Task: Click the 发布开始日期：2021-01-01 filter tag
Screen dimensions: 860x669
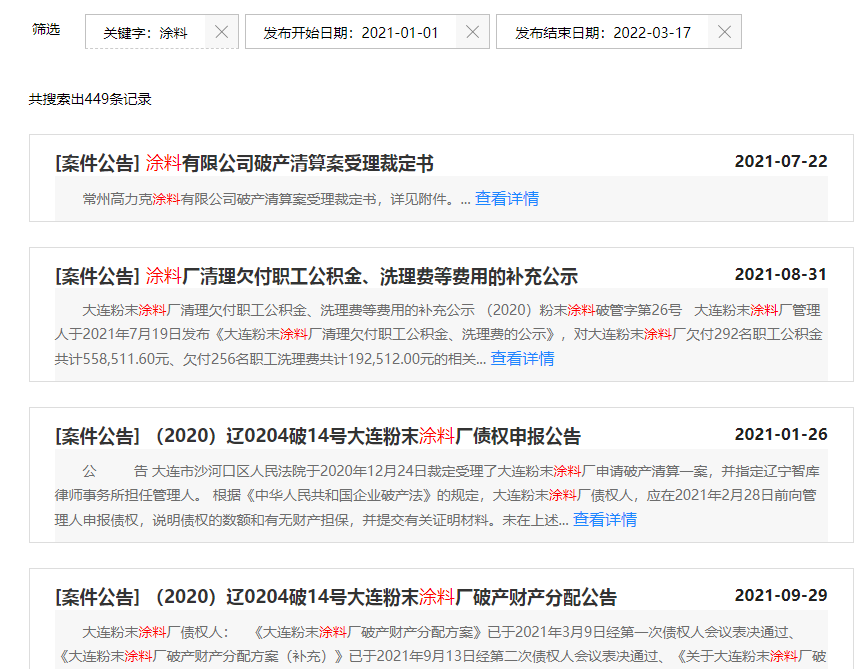Action: coord(367,32)
